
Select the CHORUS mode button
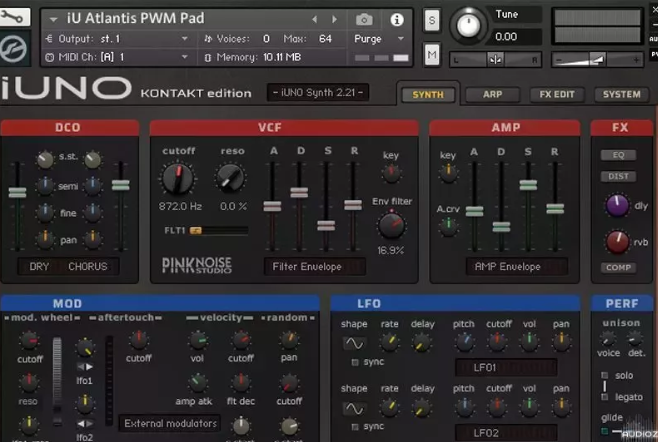point(88,267)
